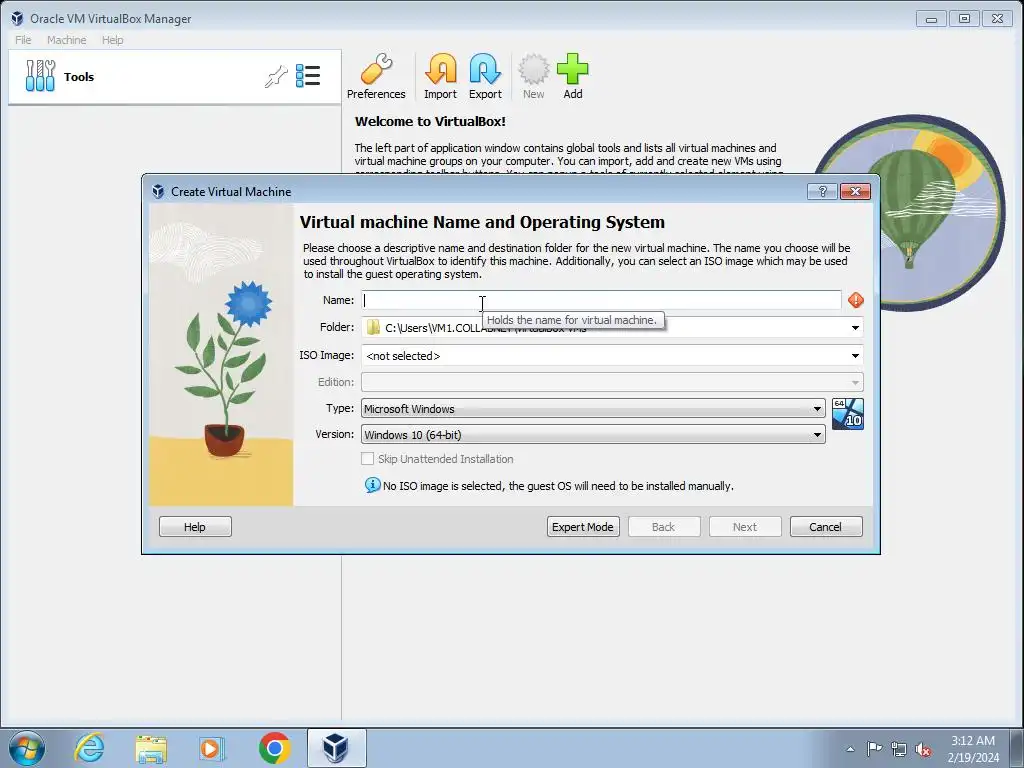This screenshot has width=1024, height=768.
Task: Open Windows Explorer from taskbar
Action: tap(151, 748)
